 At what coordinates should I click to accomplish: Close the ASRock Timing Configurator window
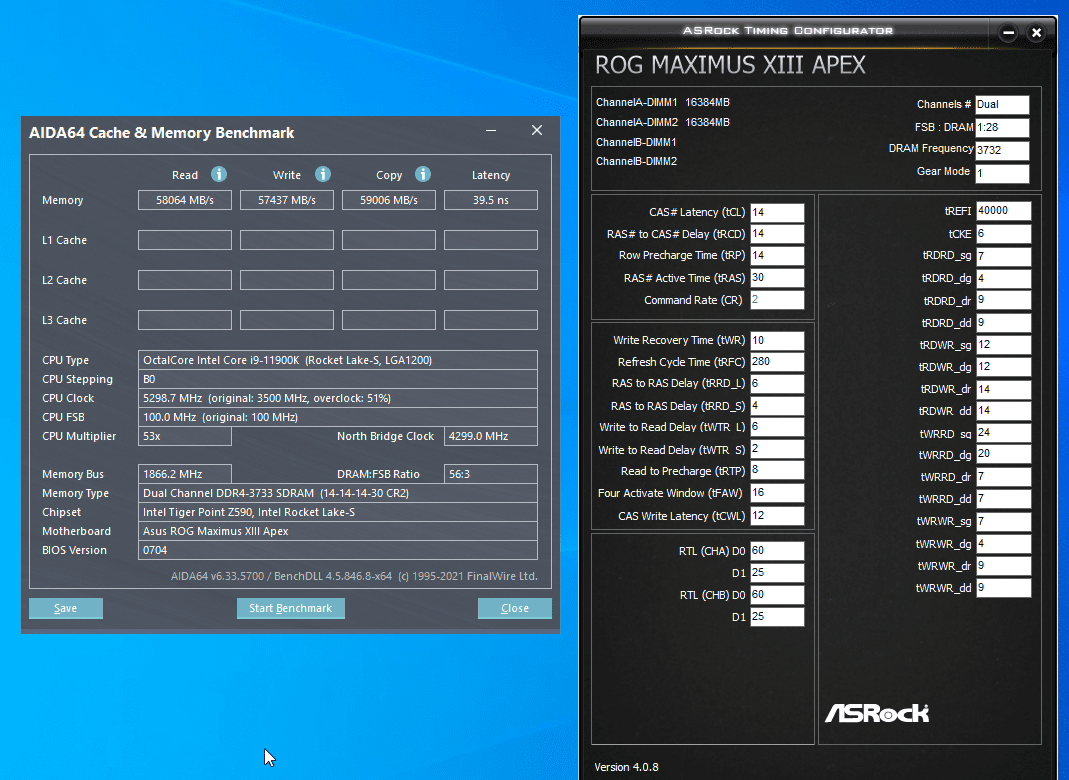[x=1036, y=32]
